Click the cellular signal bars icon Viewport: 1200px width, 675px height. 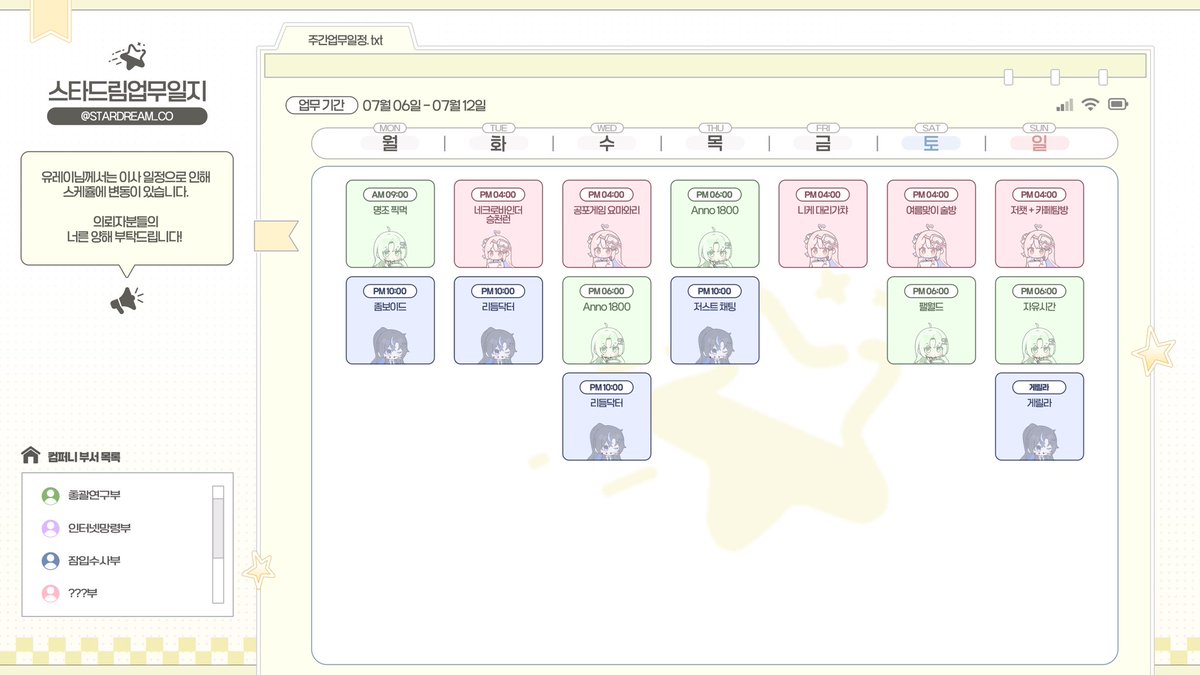[x=1064, y=104]
